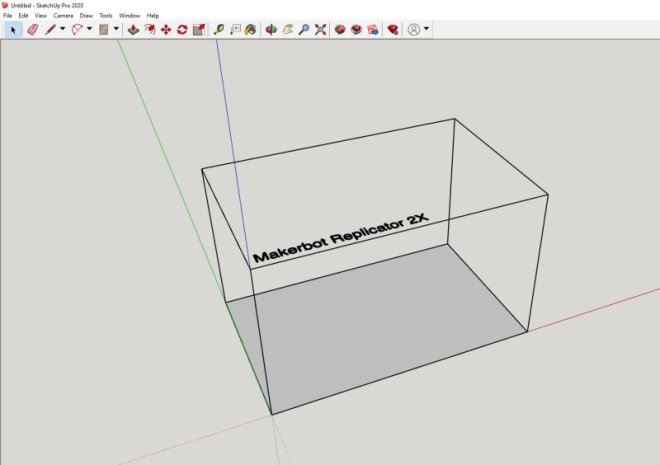Select the Offset tool
660x465 pixels.
click(x=149, y=30)
